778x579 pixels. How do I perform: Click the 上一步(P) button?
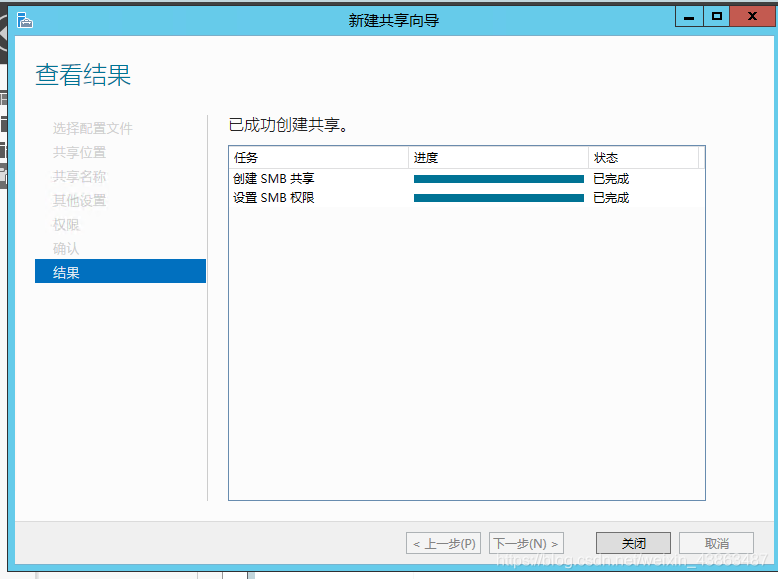444,543
